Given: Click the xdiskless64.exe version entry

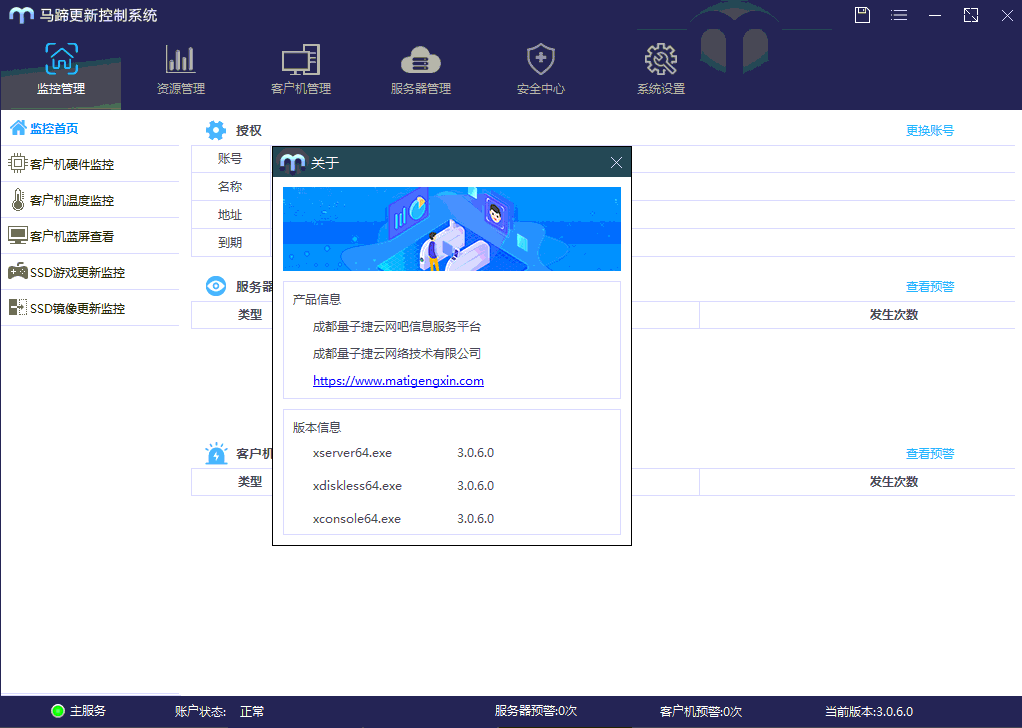Looking at the screenshot, I should pyautogui.click(x=403, y=486).
